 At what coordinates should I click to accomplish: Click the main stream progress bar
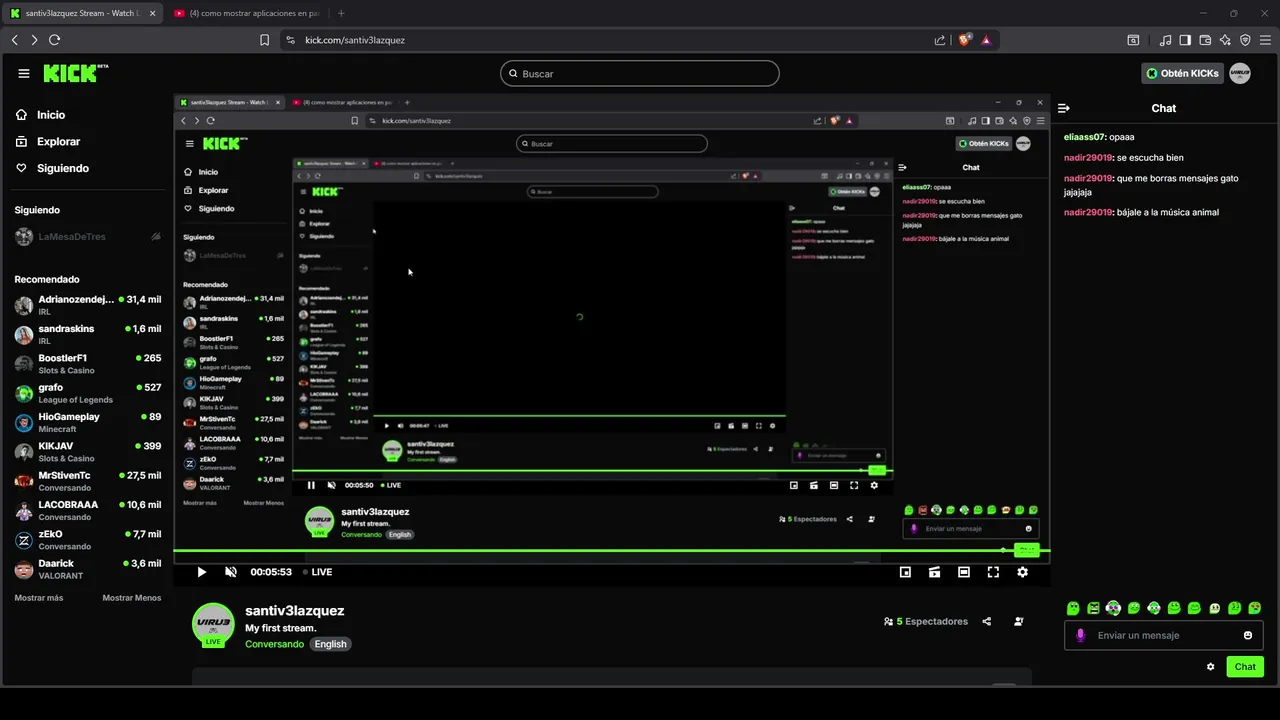(612, 551)
